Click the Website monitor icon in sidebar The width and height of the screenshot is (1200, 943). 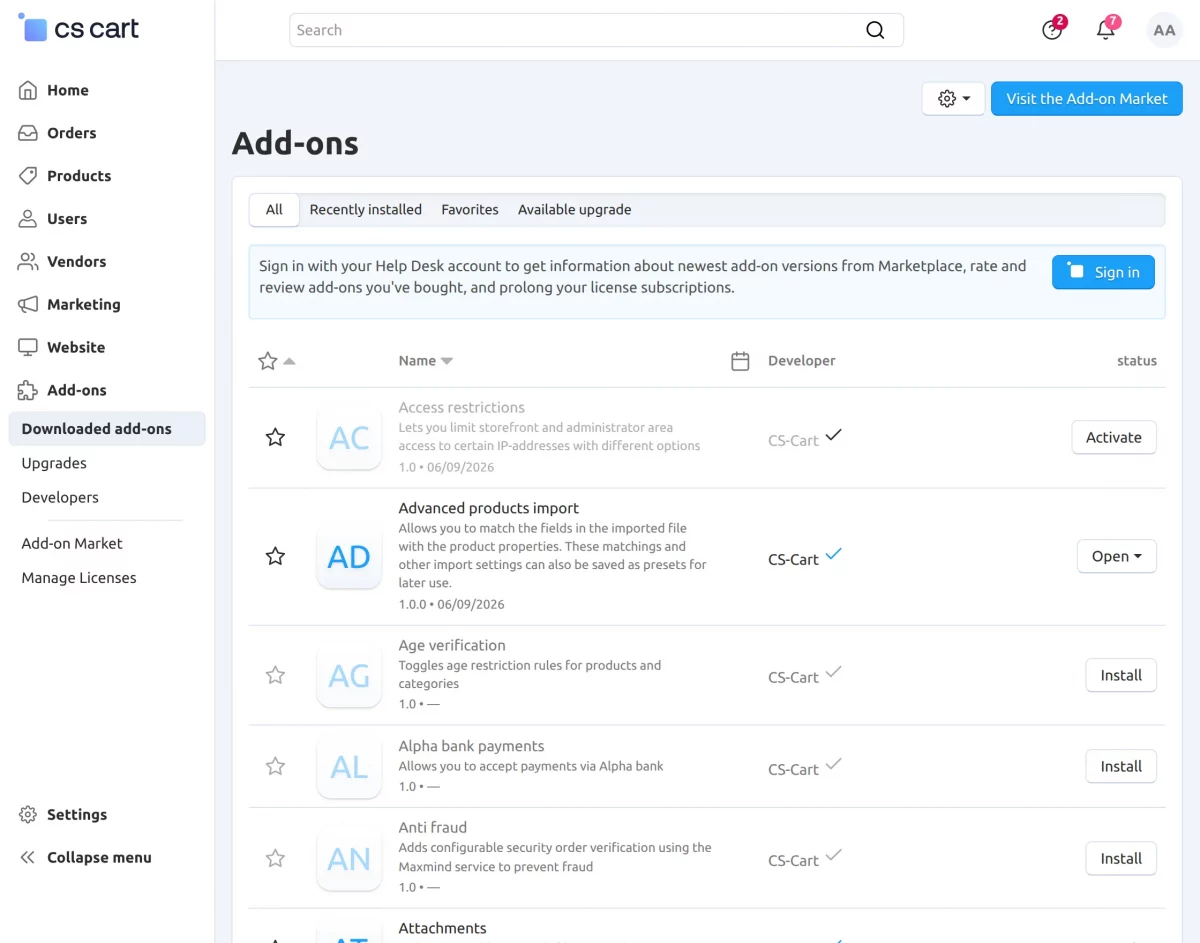click(28, 348)
